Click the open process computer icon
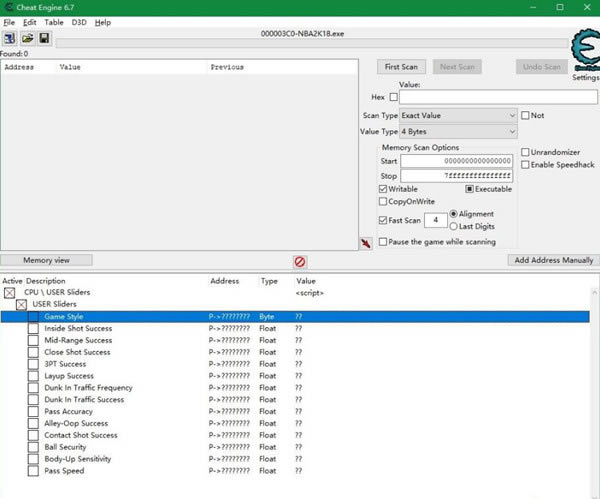 pos(10,39)
